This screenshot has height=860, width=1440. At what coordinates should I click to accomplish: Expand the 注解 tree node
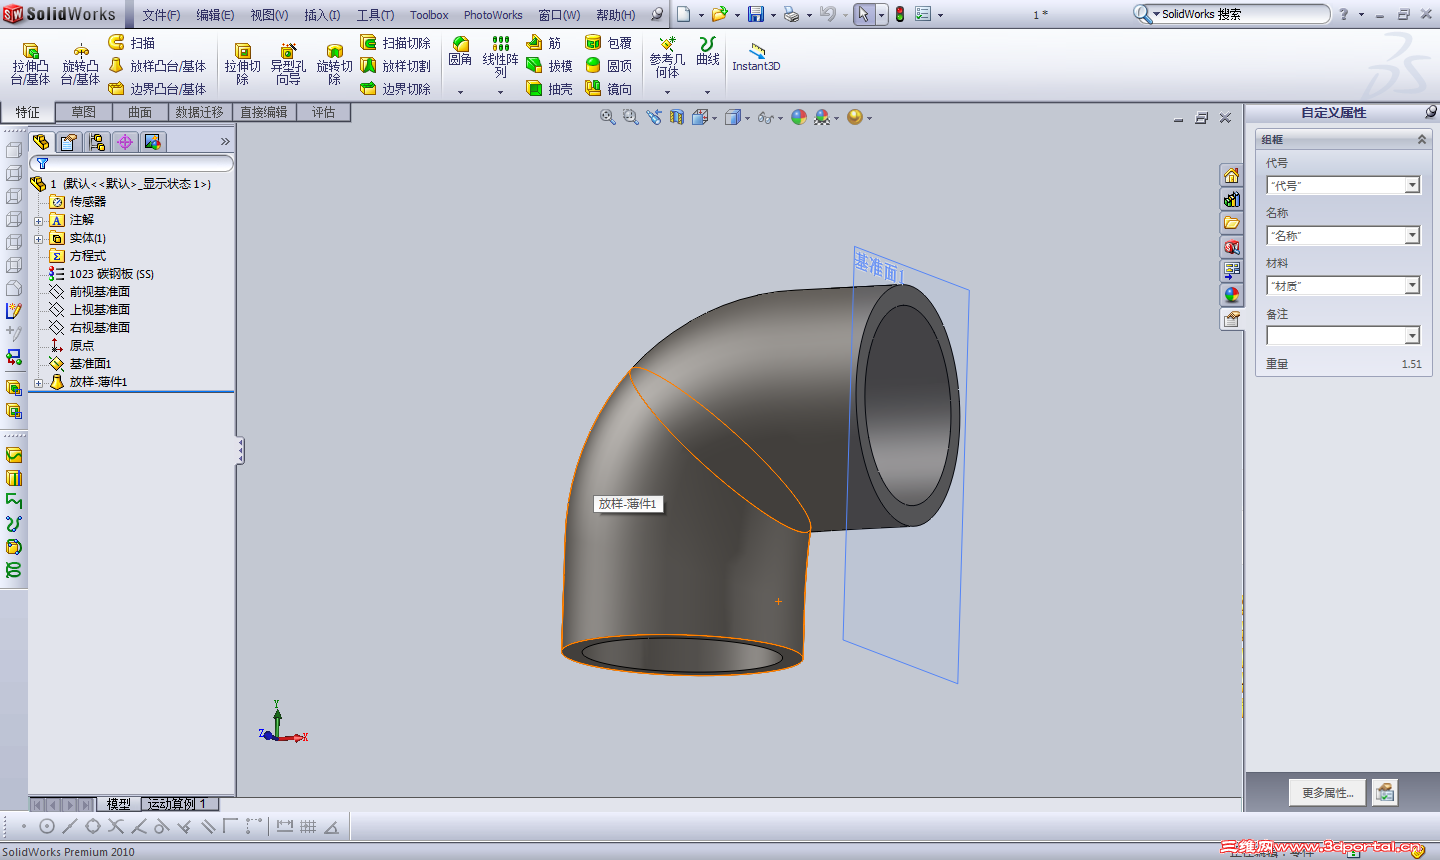tap(38, 221)
